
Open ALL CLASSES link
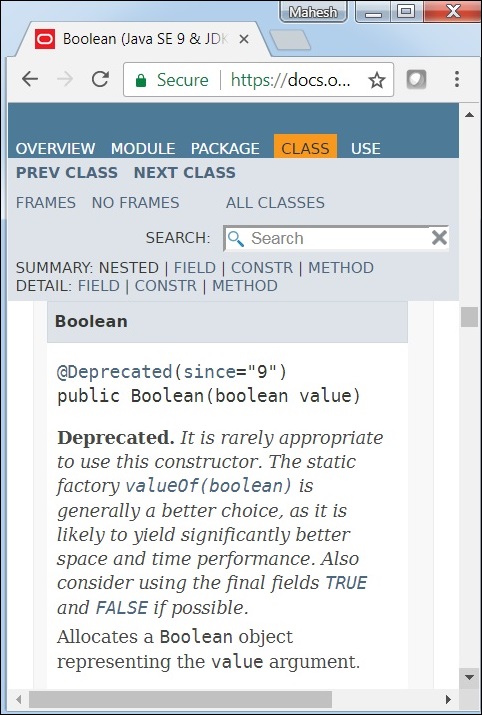(x=275, y=202)
